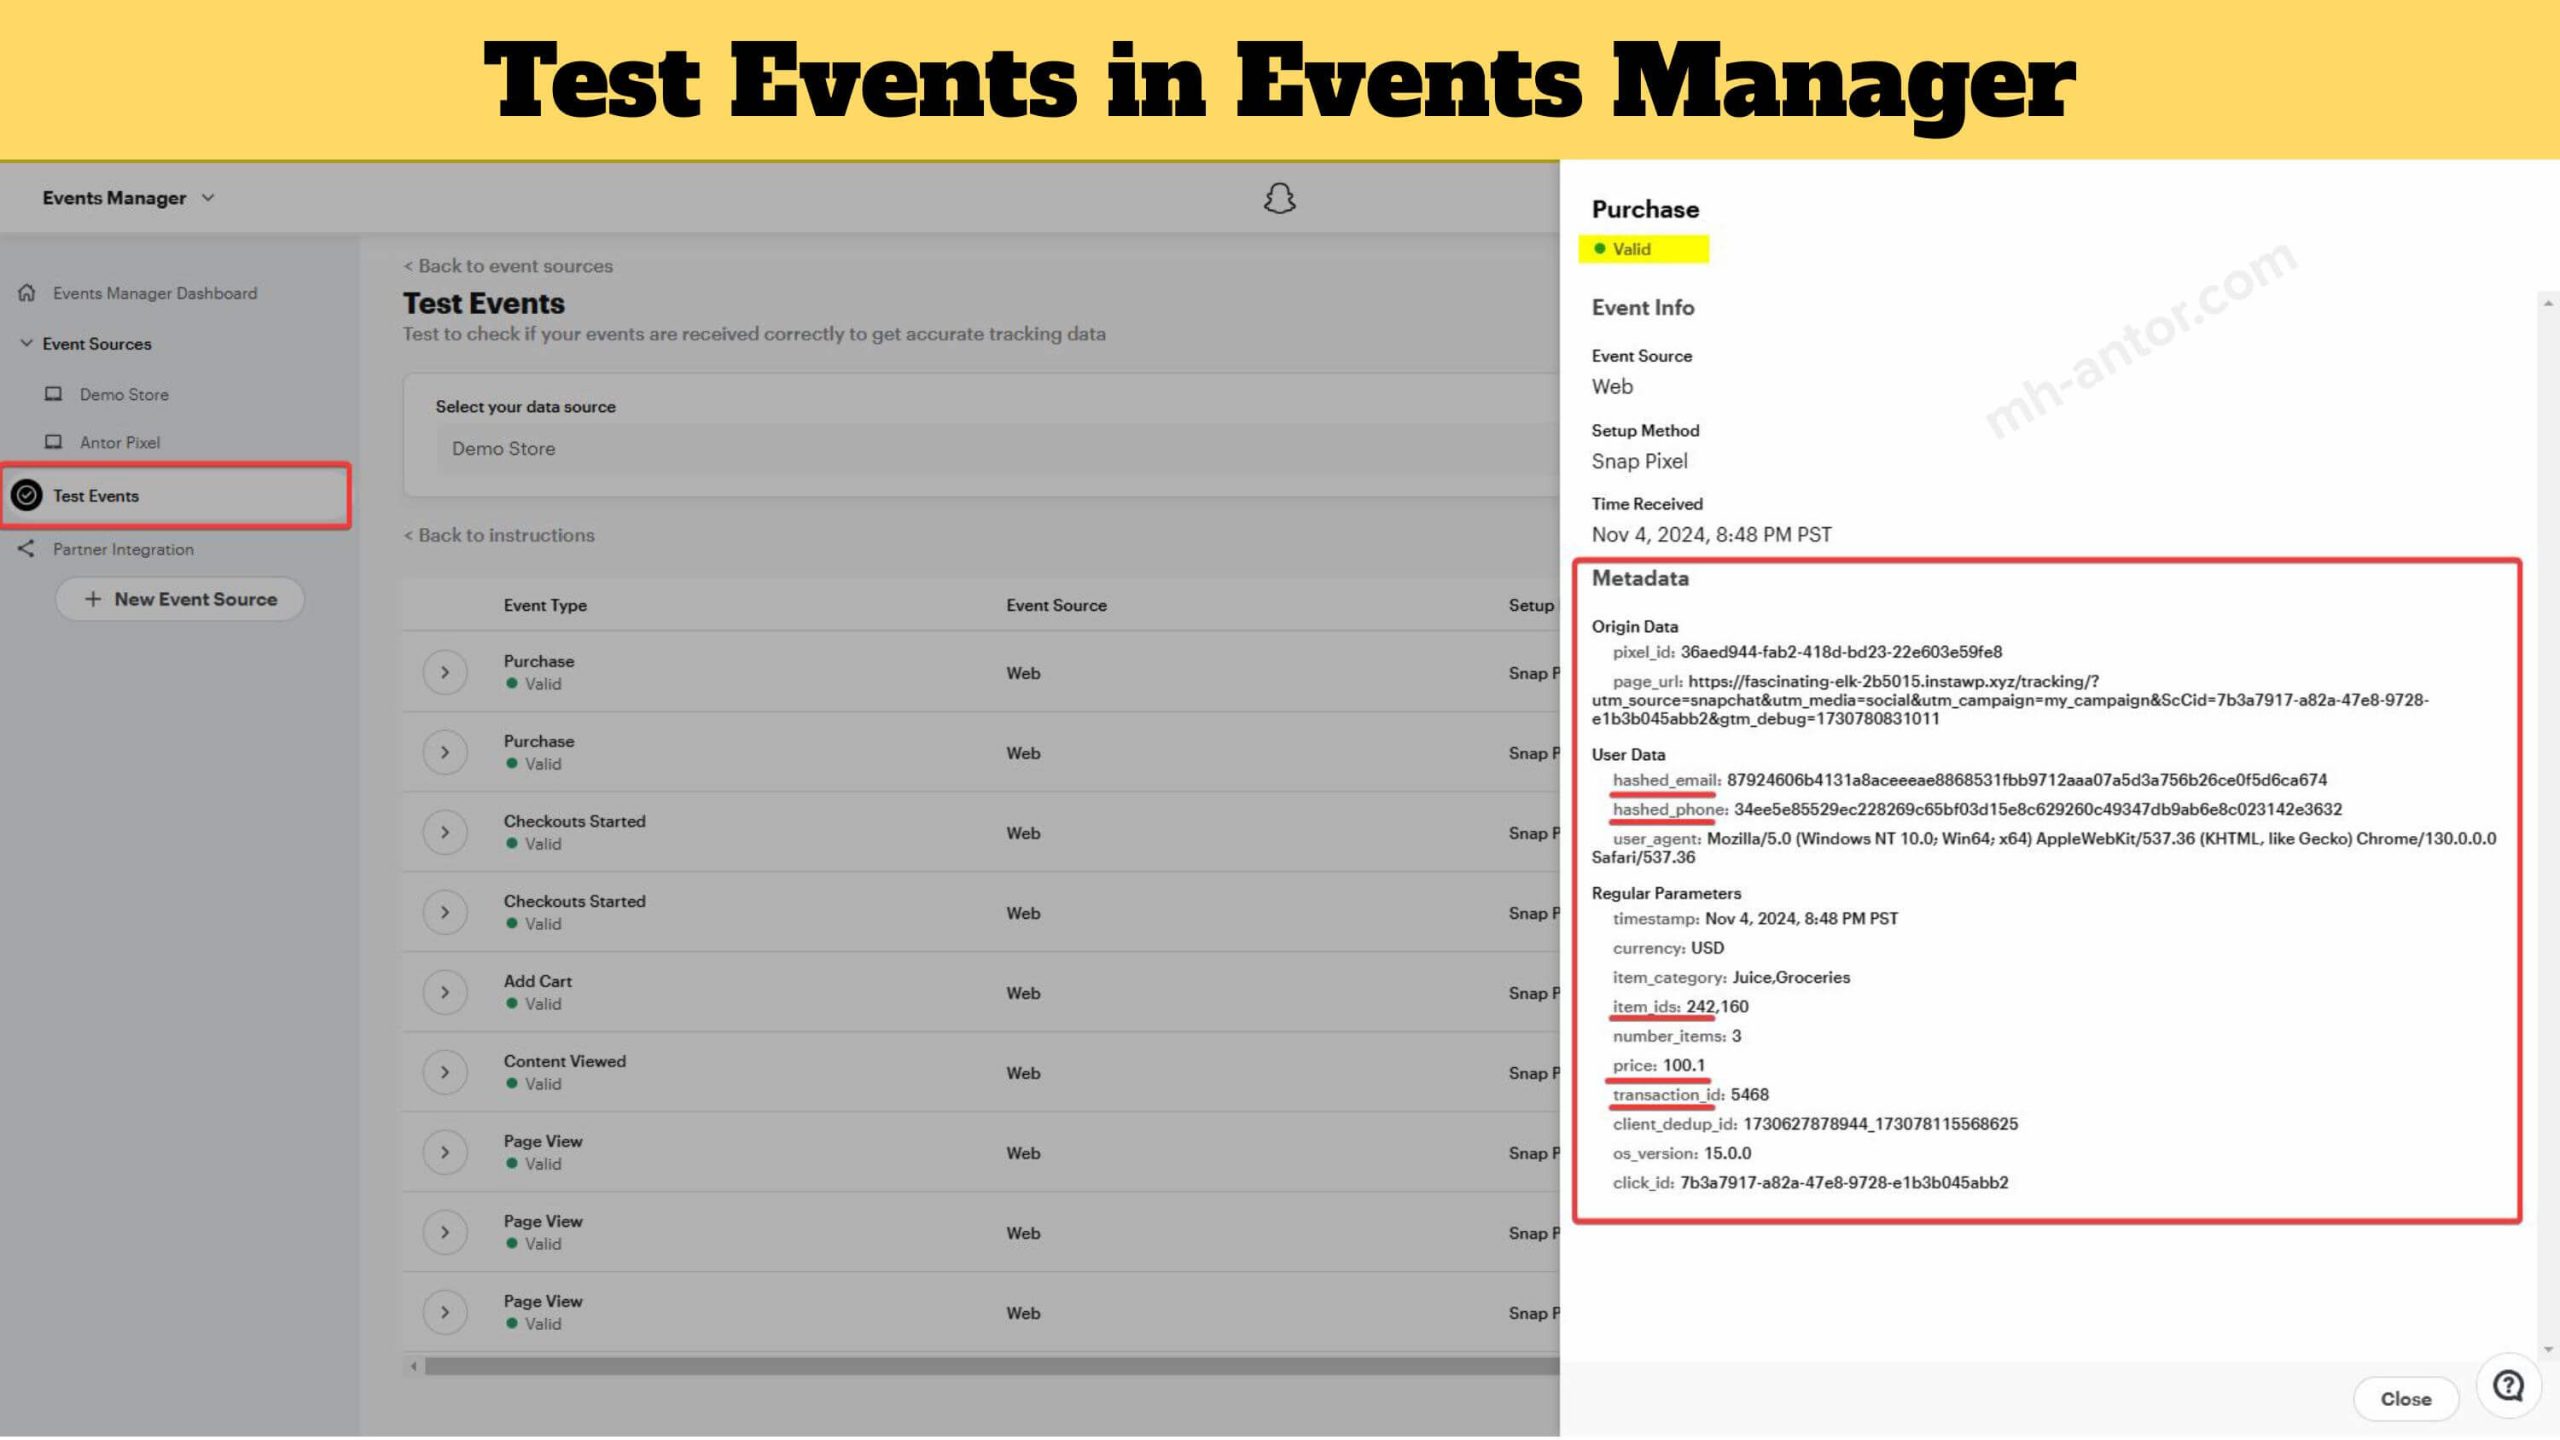Click the details panel scroll-down arrow

[x=2548, y=1350]
